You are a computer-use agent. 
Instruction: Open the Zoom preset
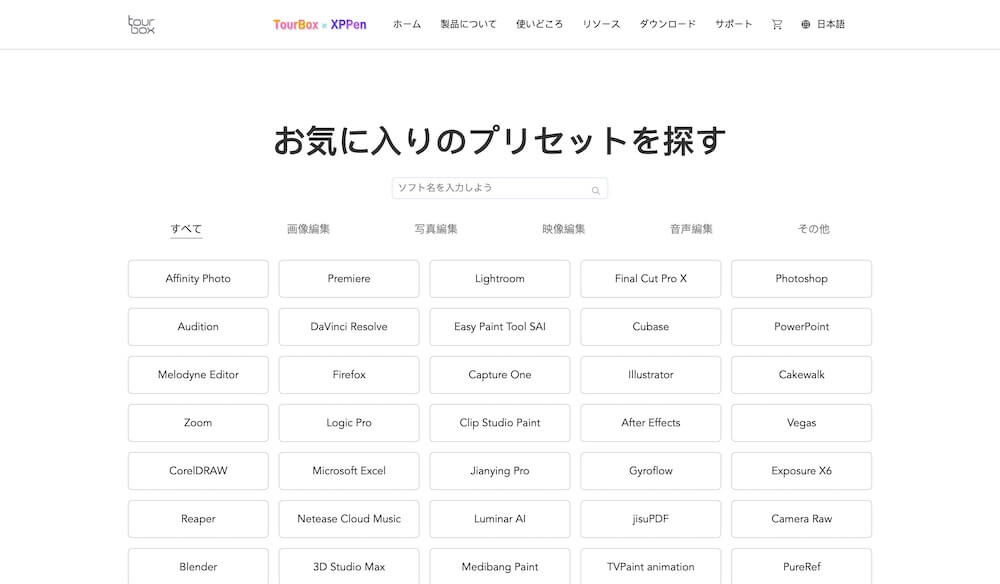pyautogui.click(x=198, y=423)
